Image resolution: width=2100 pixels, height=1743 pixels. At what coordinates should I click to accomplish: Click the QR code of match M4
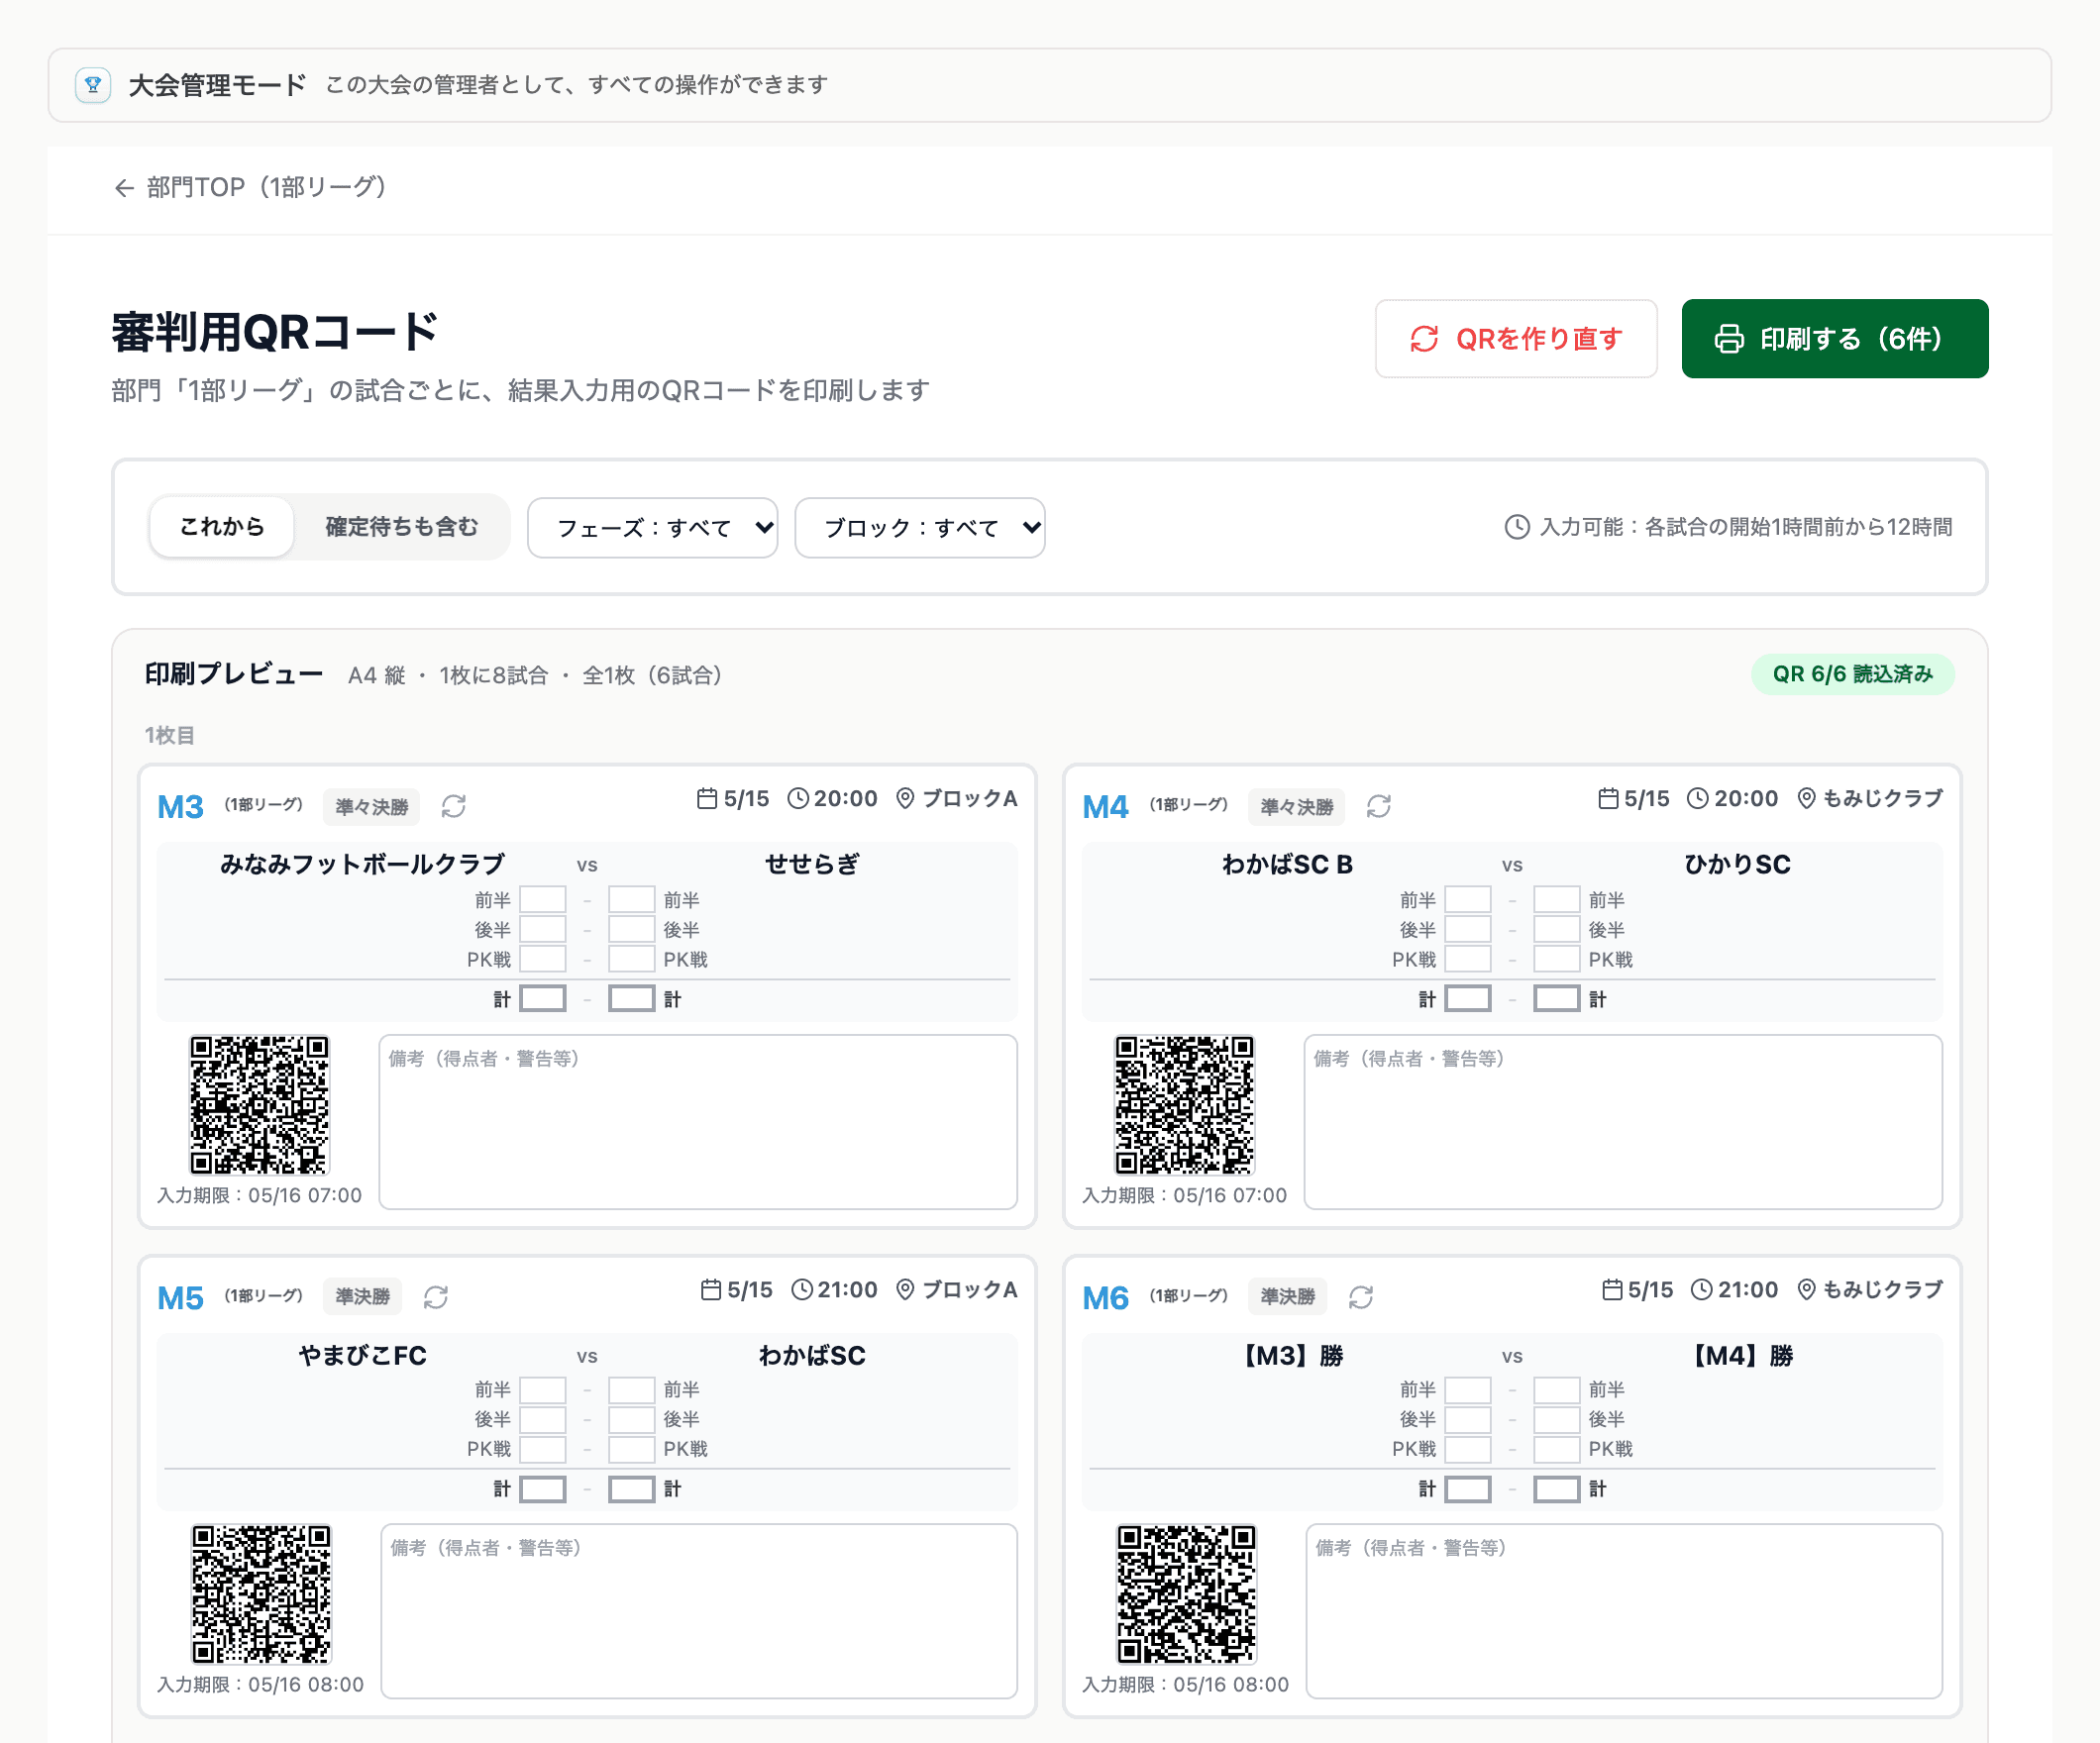point(1185,1104)
